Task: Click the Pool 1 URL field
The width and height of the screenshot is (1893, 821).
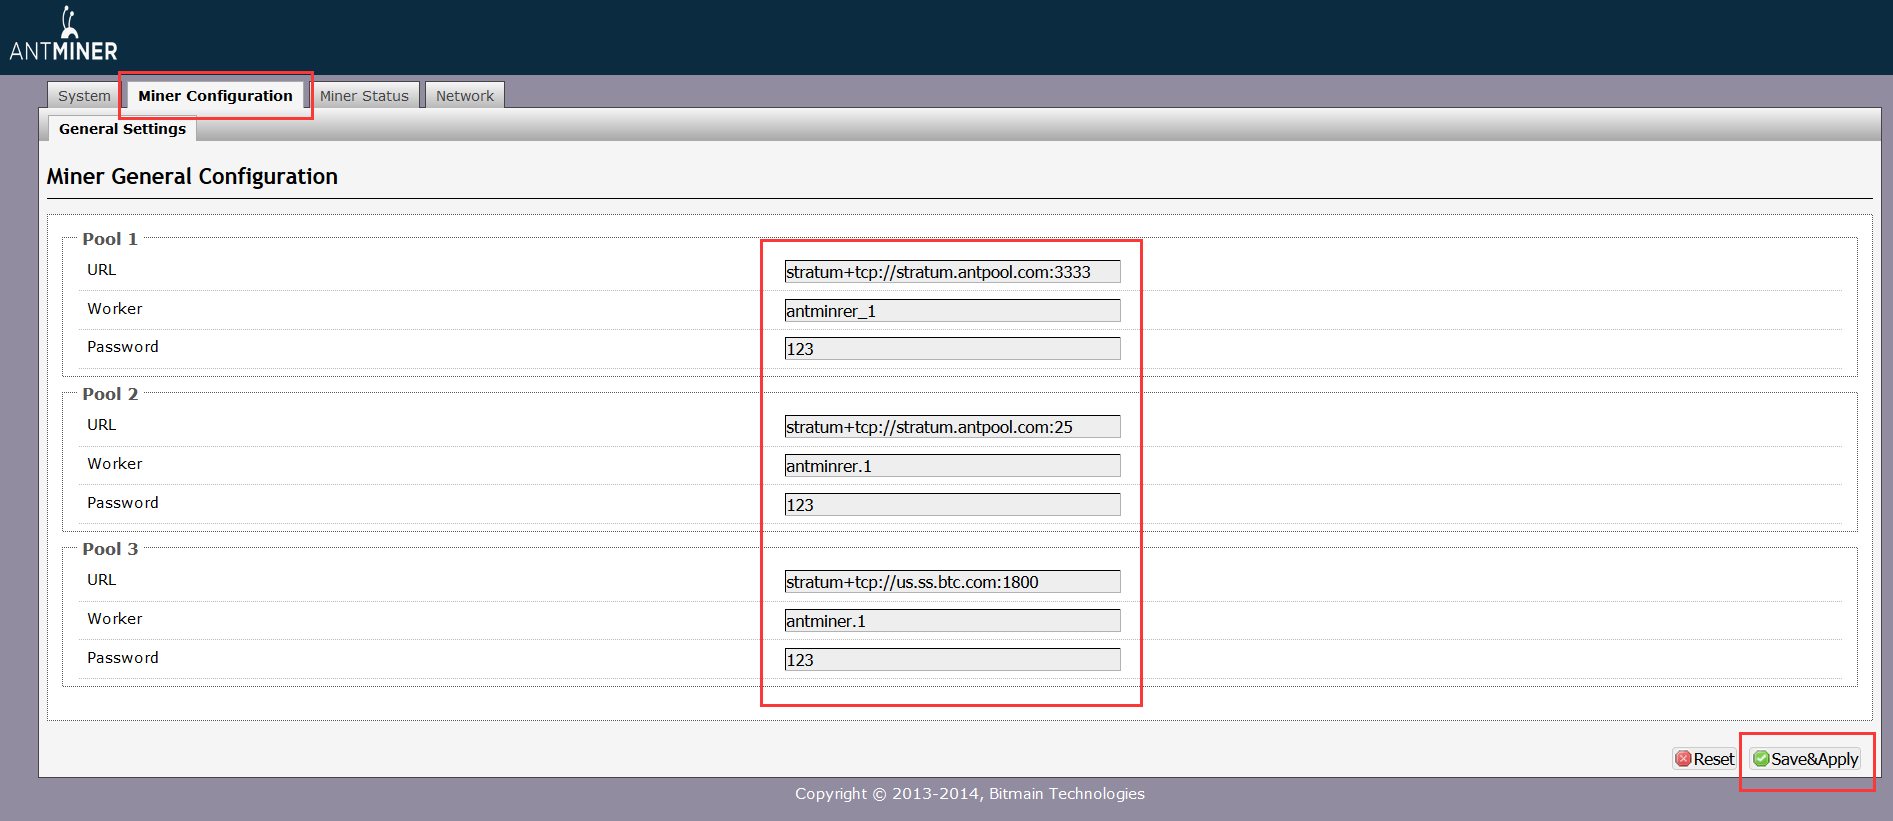Action: [952, 272]
